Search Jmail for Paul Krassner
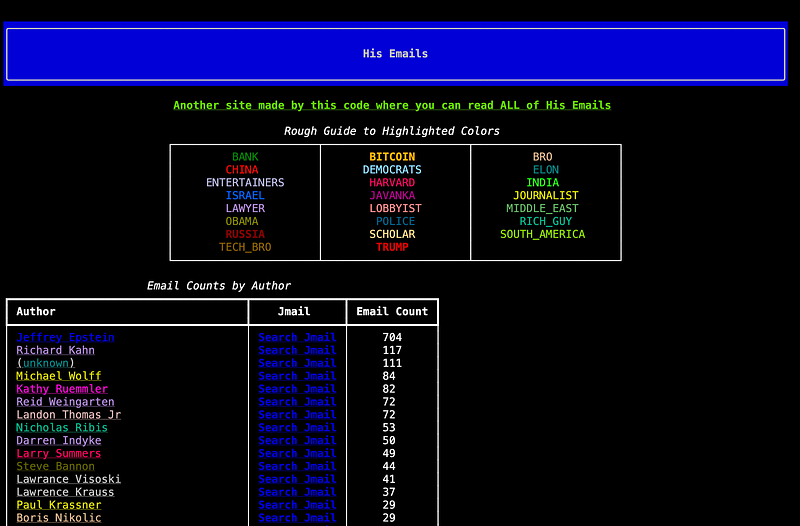The width and height of the screenshot is (800, 526). pyautogui.click(x=297, y=505)
